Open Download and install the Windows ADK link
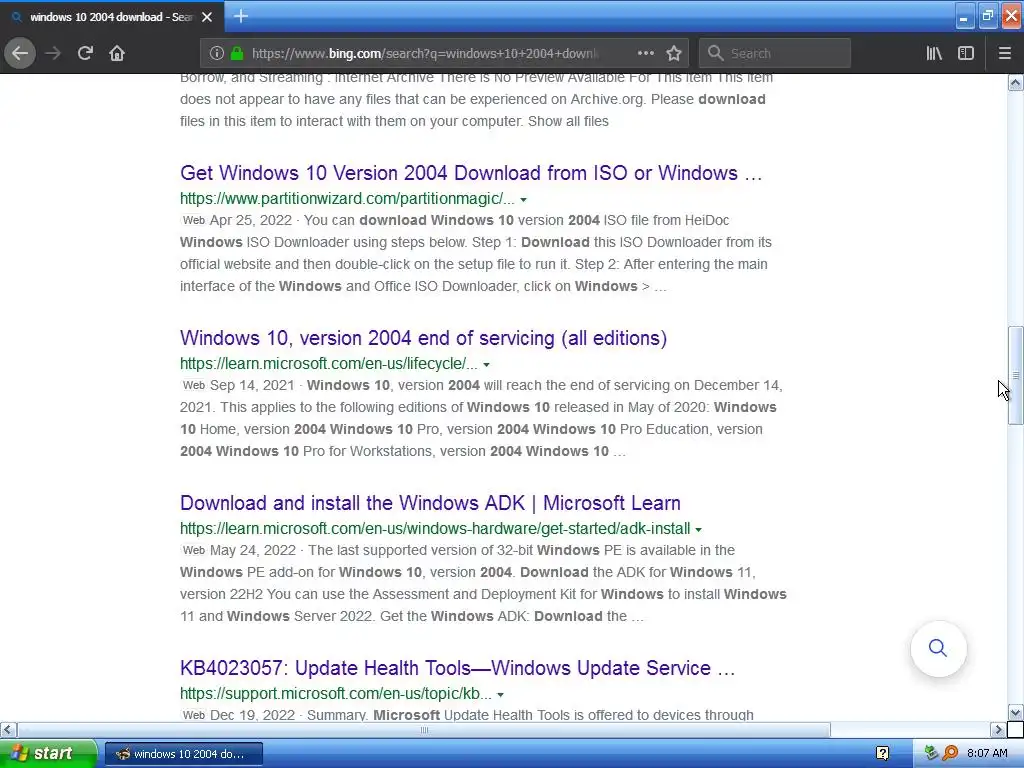Screen dimensions: 1024x768 [x=430, y=503]
